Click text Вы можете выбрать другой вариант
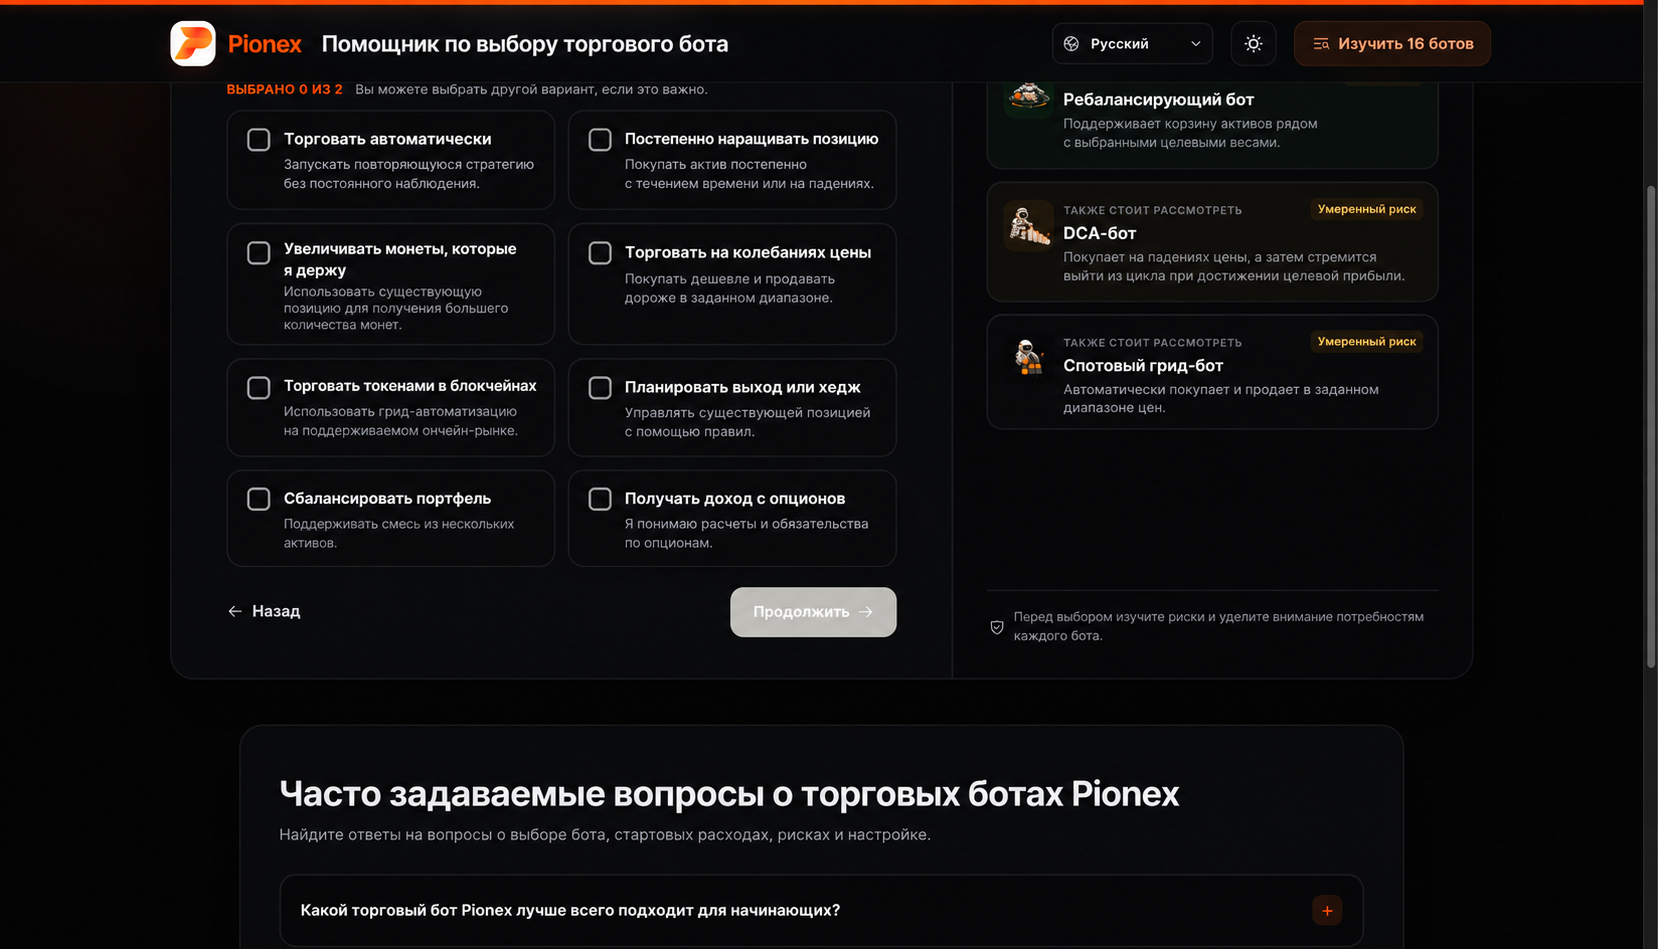 pos(531,89)
